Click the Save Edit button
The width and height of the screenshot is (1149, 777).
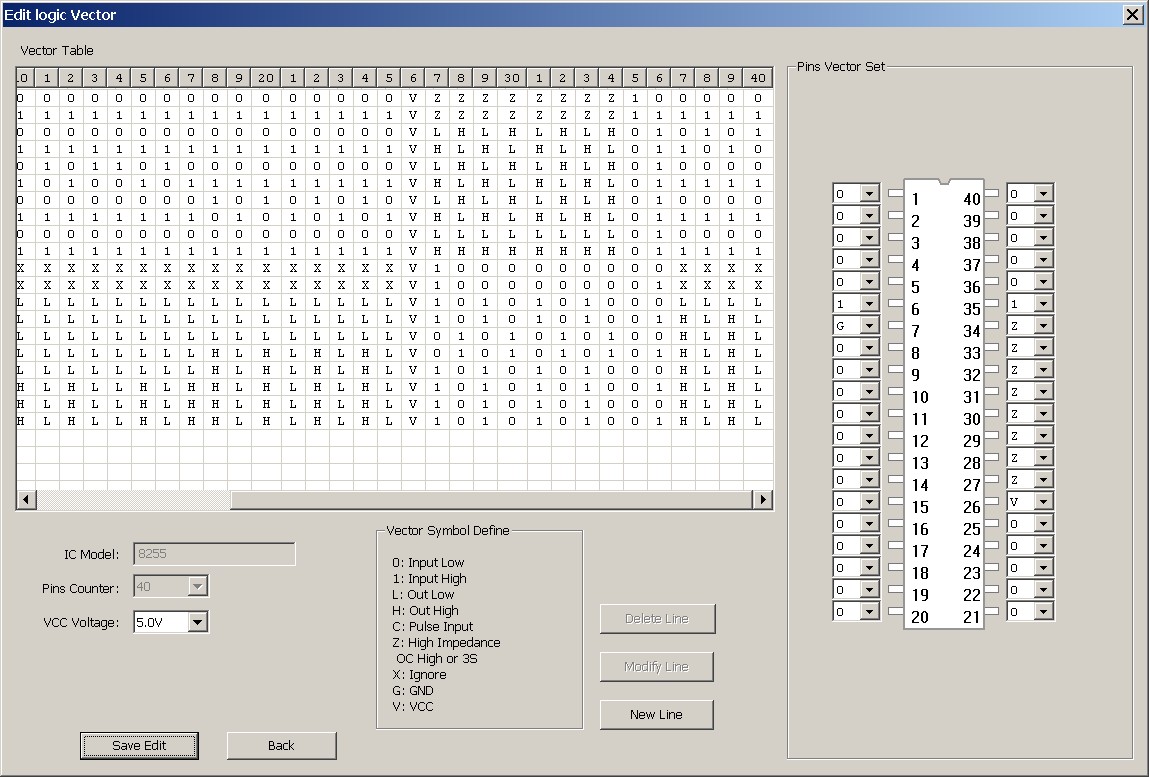[139, 745]
